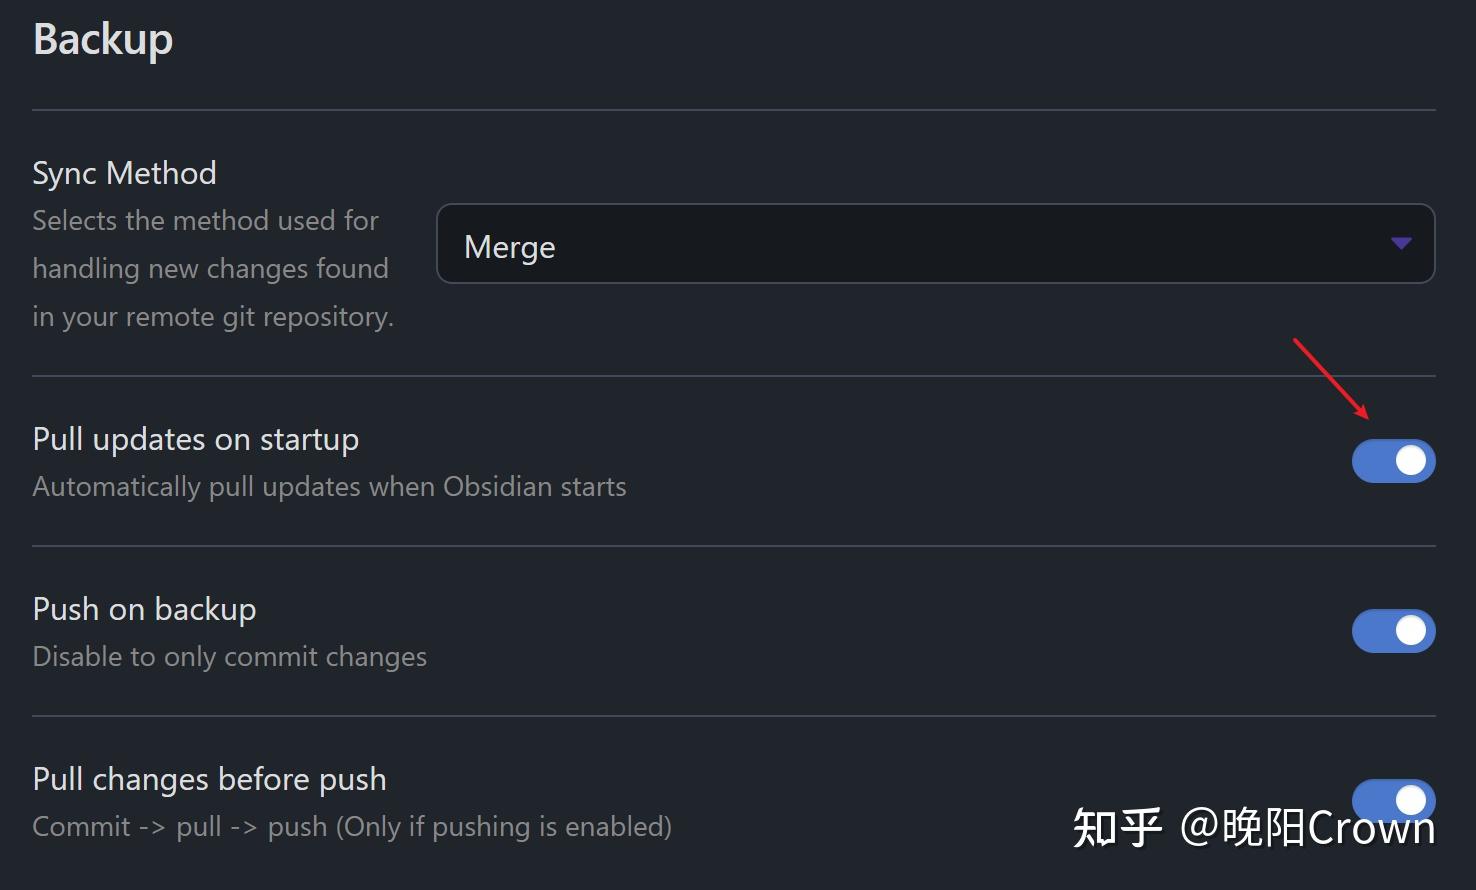The width and height of the screenshot is (1476, 890).
Task: Click the Pull changes before push title
Action: (209, 778)
